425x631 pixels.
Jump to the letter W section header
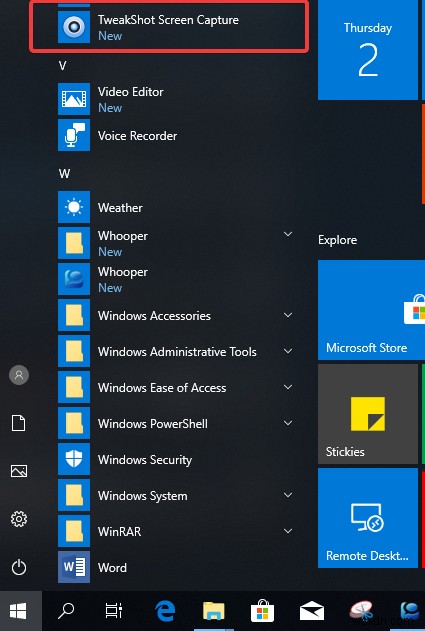click(64, 174)
